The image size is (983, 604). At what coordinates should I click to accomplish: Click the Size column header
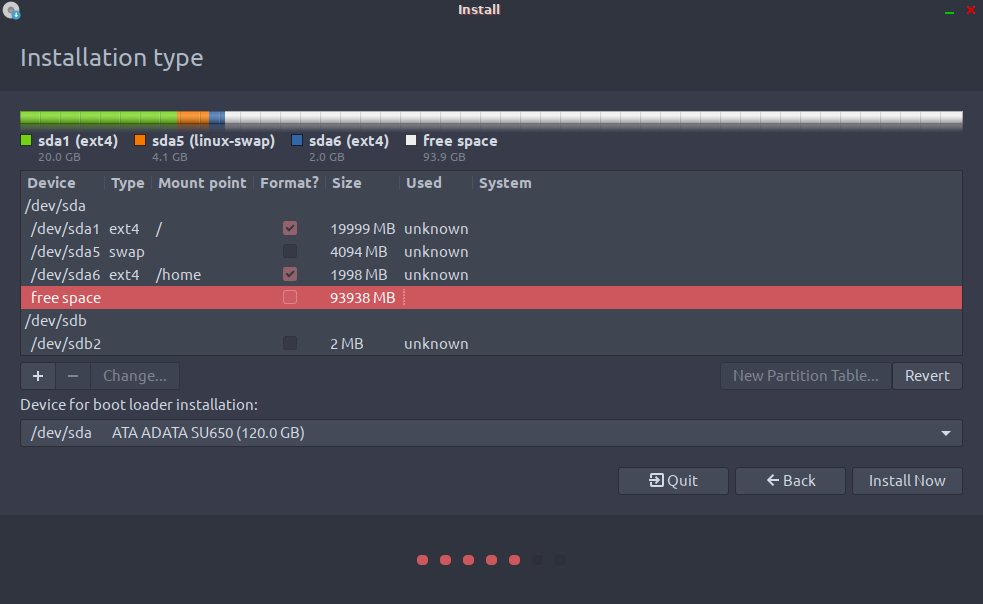pos(347,183)
